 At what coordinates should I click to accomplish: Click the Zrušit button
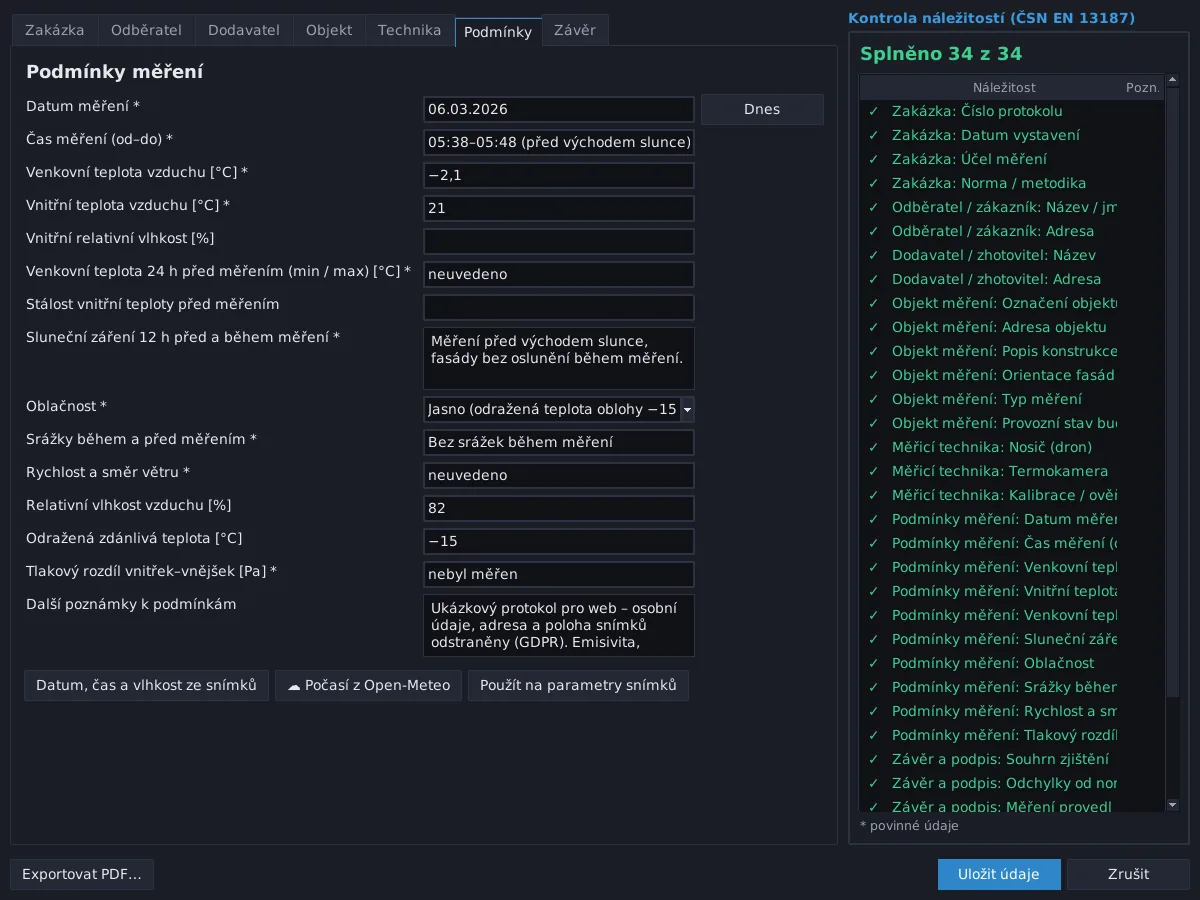tap(1128, 874)
